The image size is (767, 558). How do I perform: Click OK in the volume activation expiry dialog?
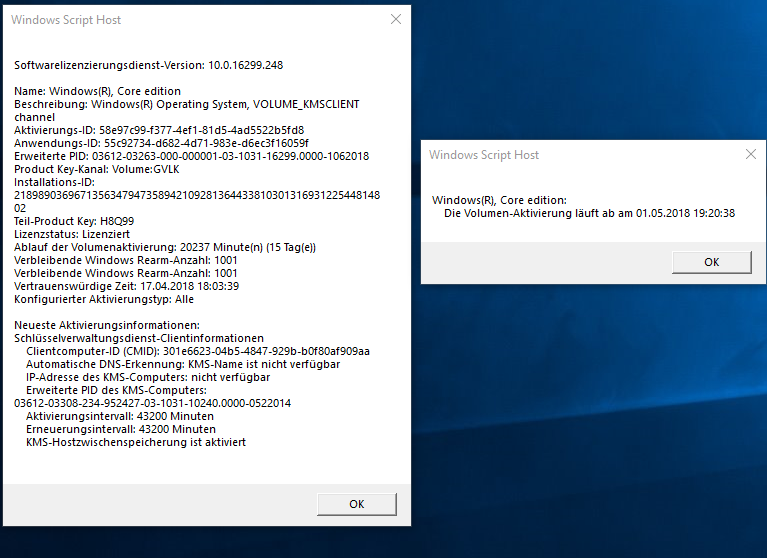pos(711,262)
